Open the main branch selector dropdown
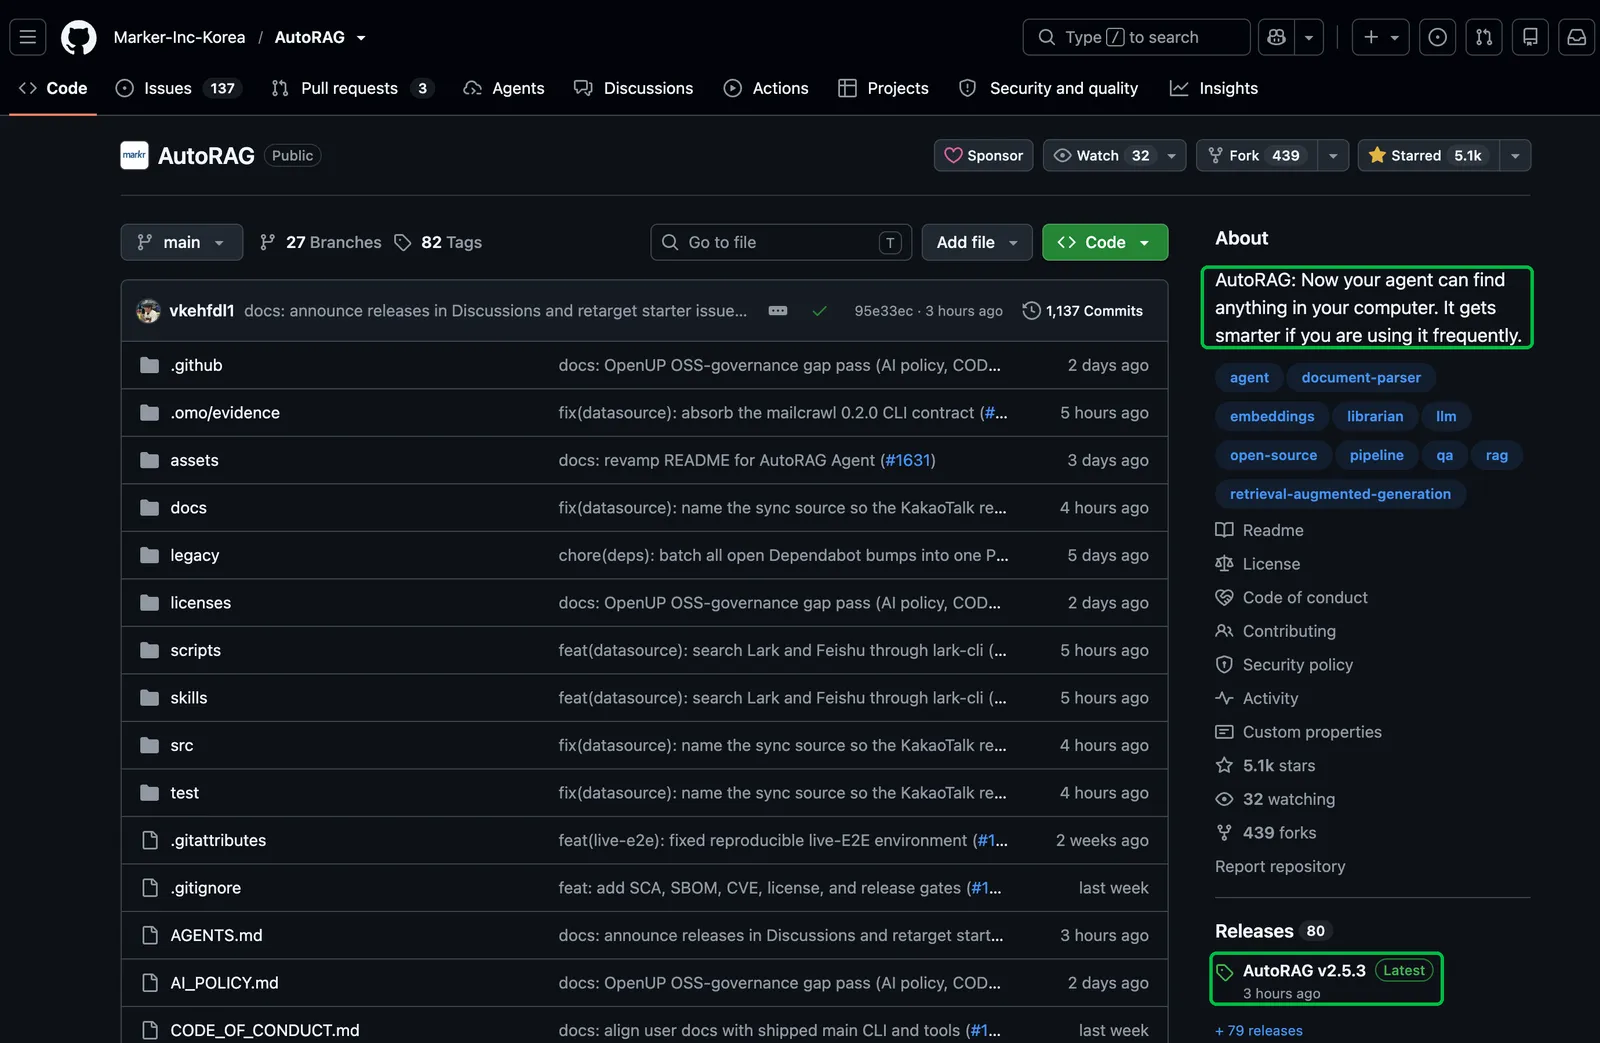Viewport: 1600px width, 1043px height. point(182,242)
